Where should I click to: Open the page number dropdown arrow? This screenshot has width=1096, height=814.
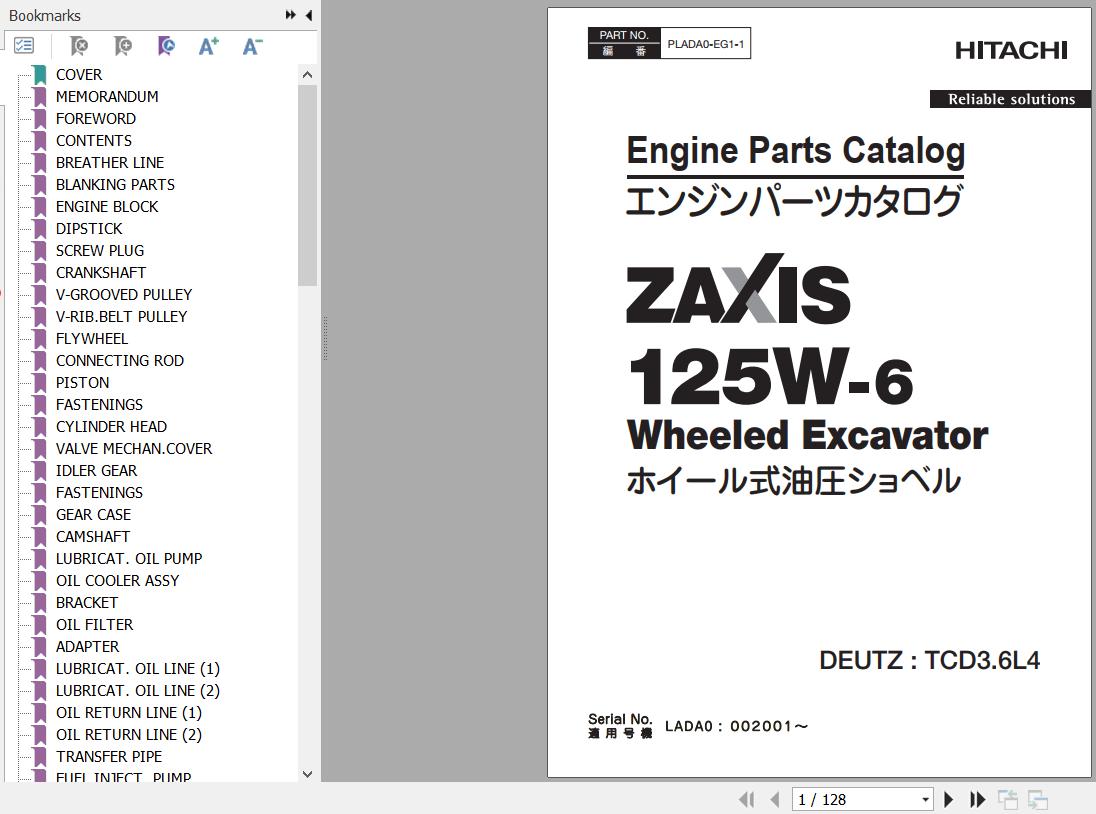click(925, 799)
